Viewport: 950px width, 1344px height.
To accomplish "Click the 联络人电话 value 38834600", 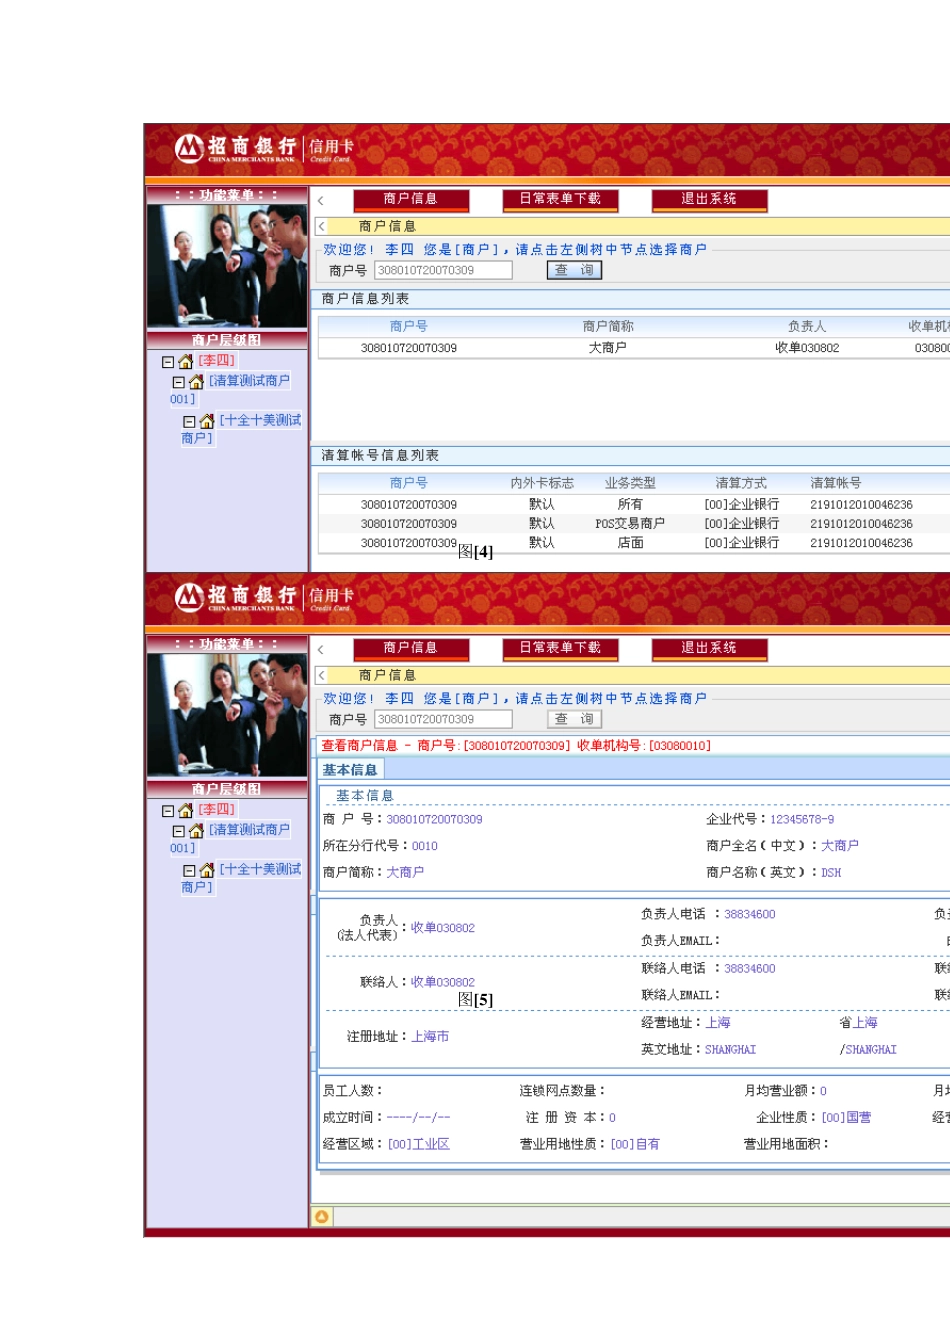I will [750, 969].
